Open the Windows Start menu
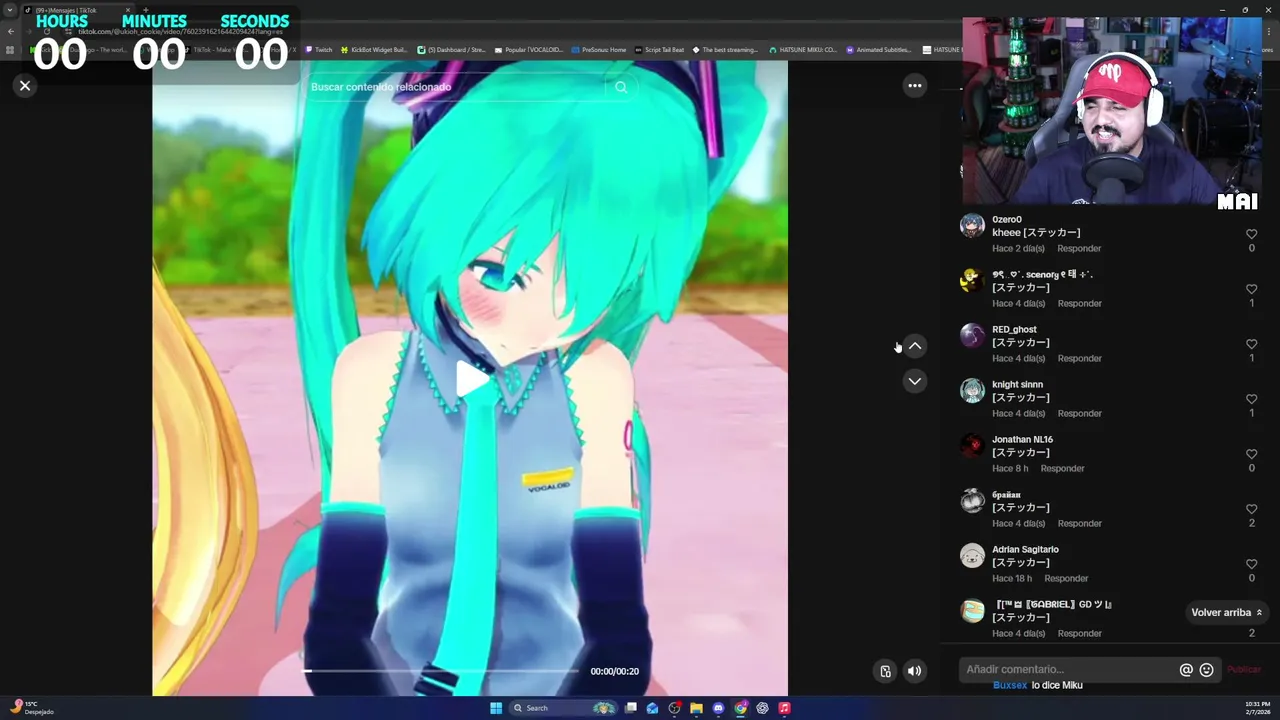 point(496,708)
